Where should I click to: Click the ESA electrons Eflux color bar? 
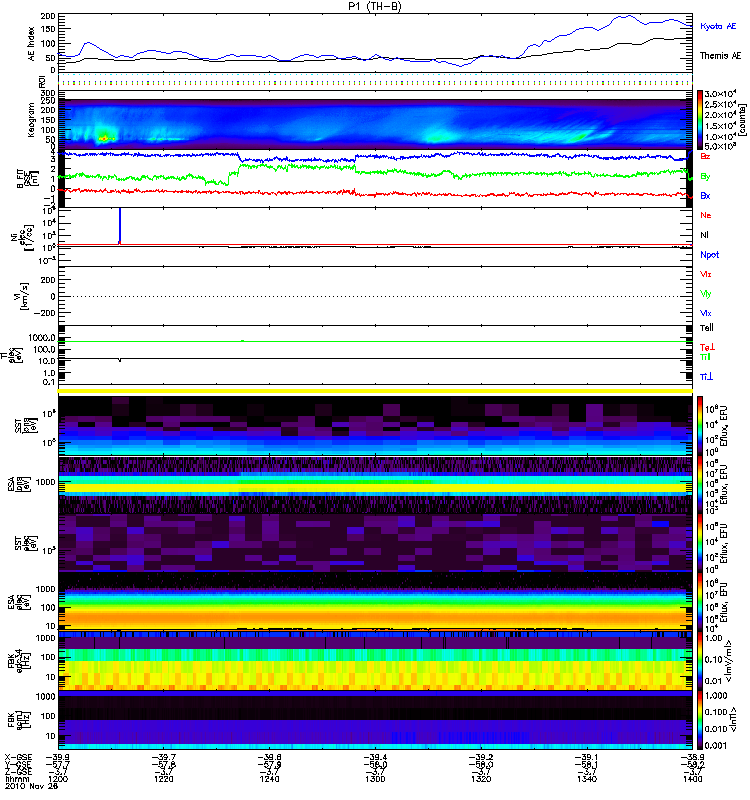[x=700, y=602]
